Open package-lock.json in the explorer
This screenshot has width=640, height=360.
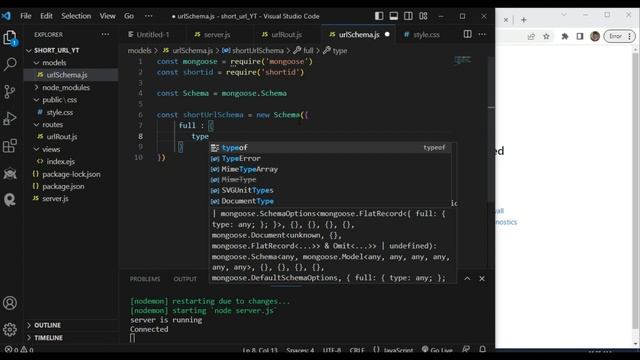coord(71,174)
